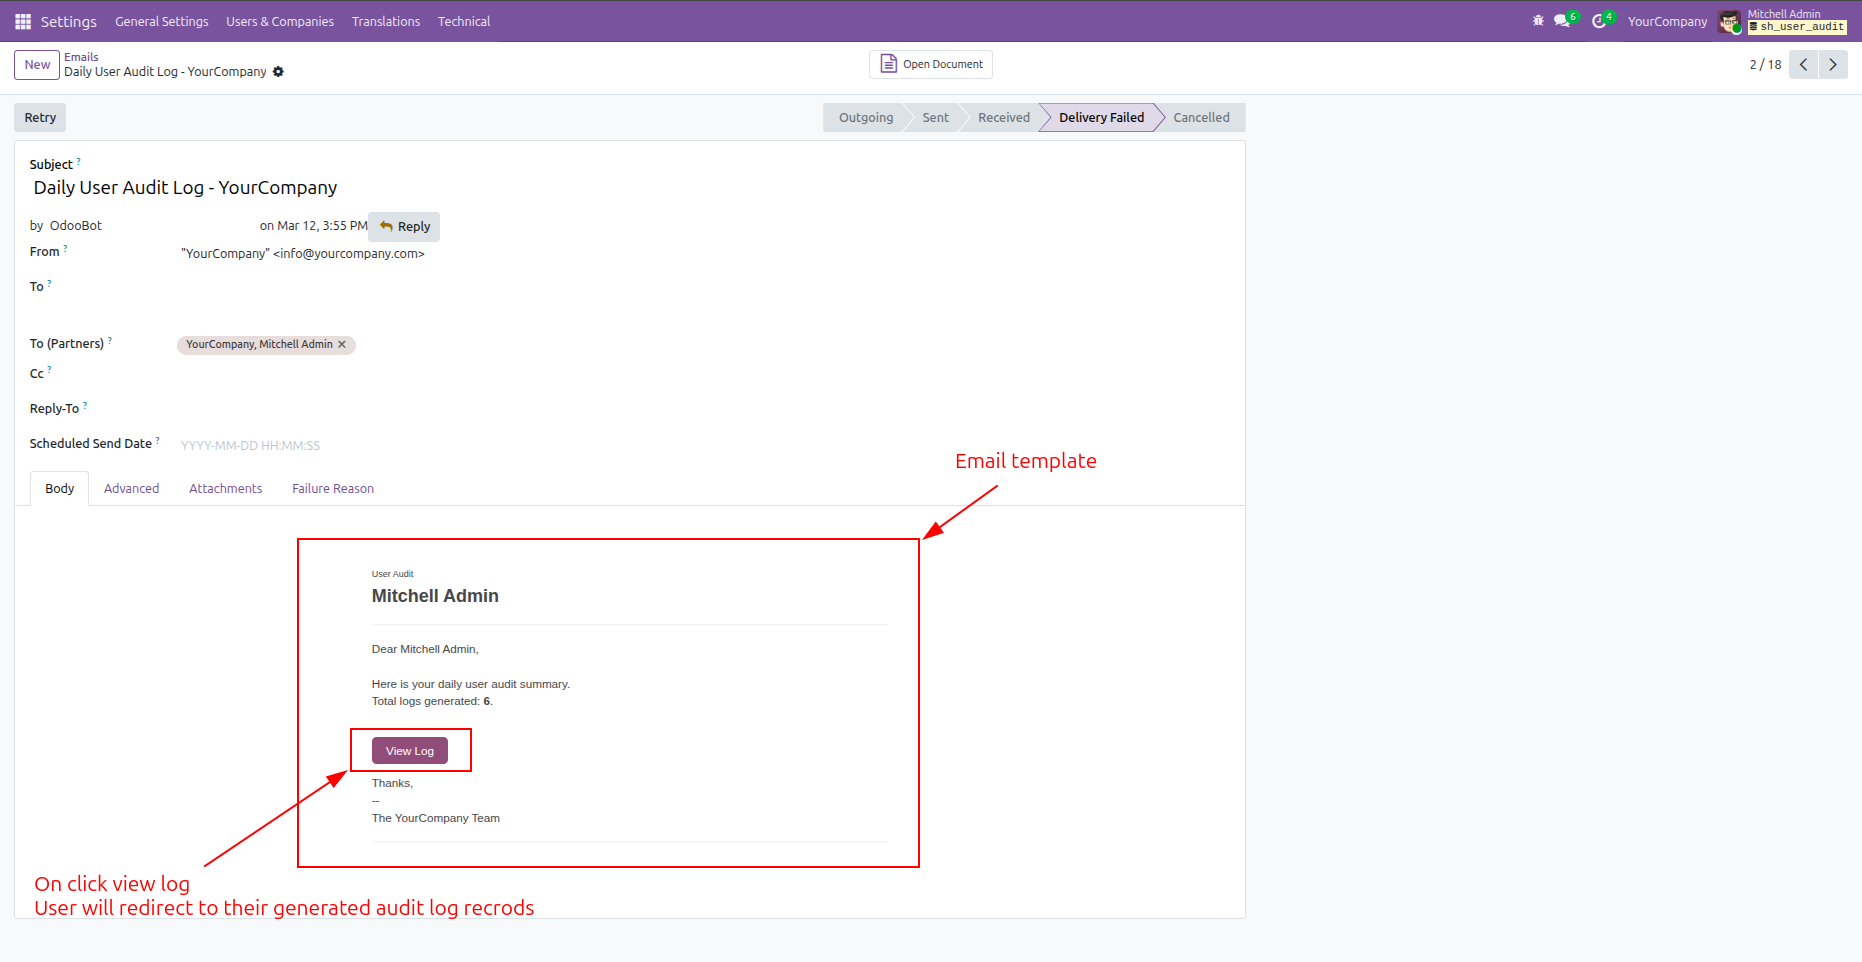Click the help mark beside From
Image resolution: width=1862 pixels, height=962 pixels.
click(x=66, y=248)
